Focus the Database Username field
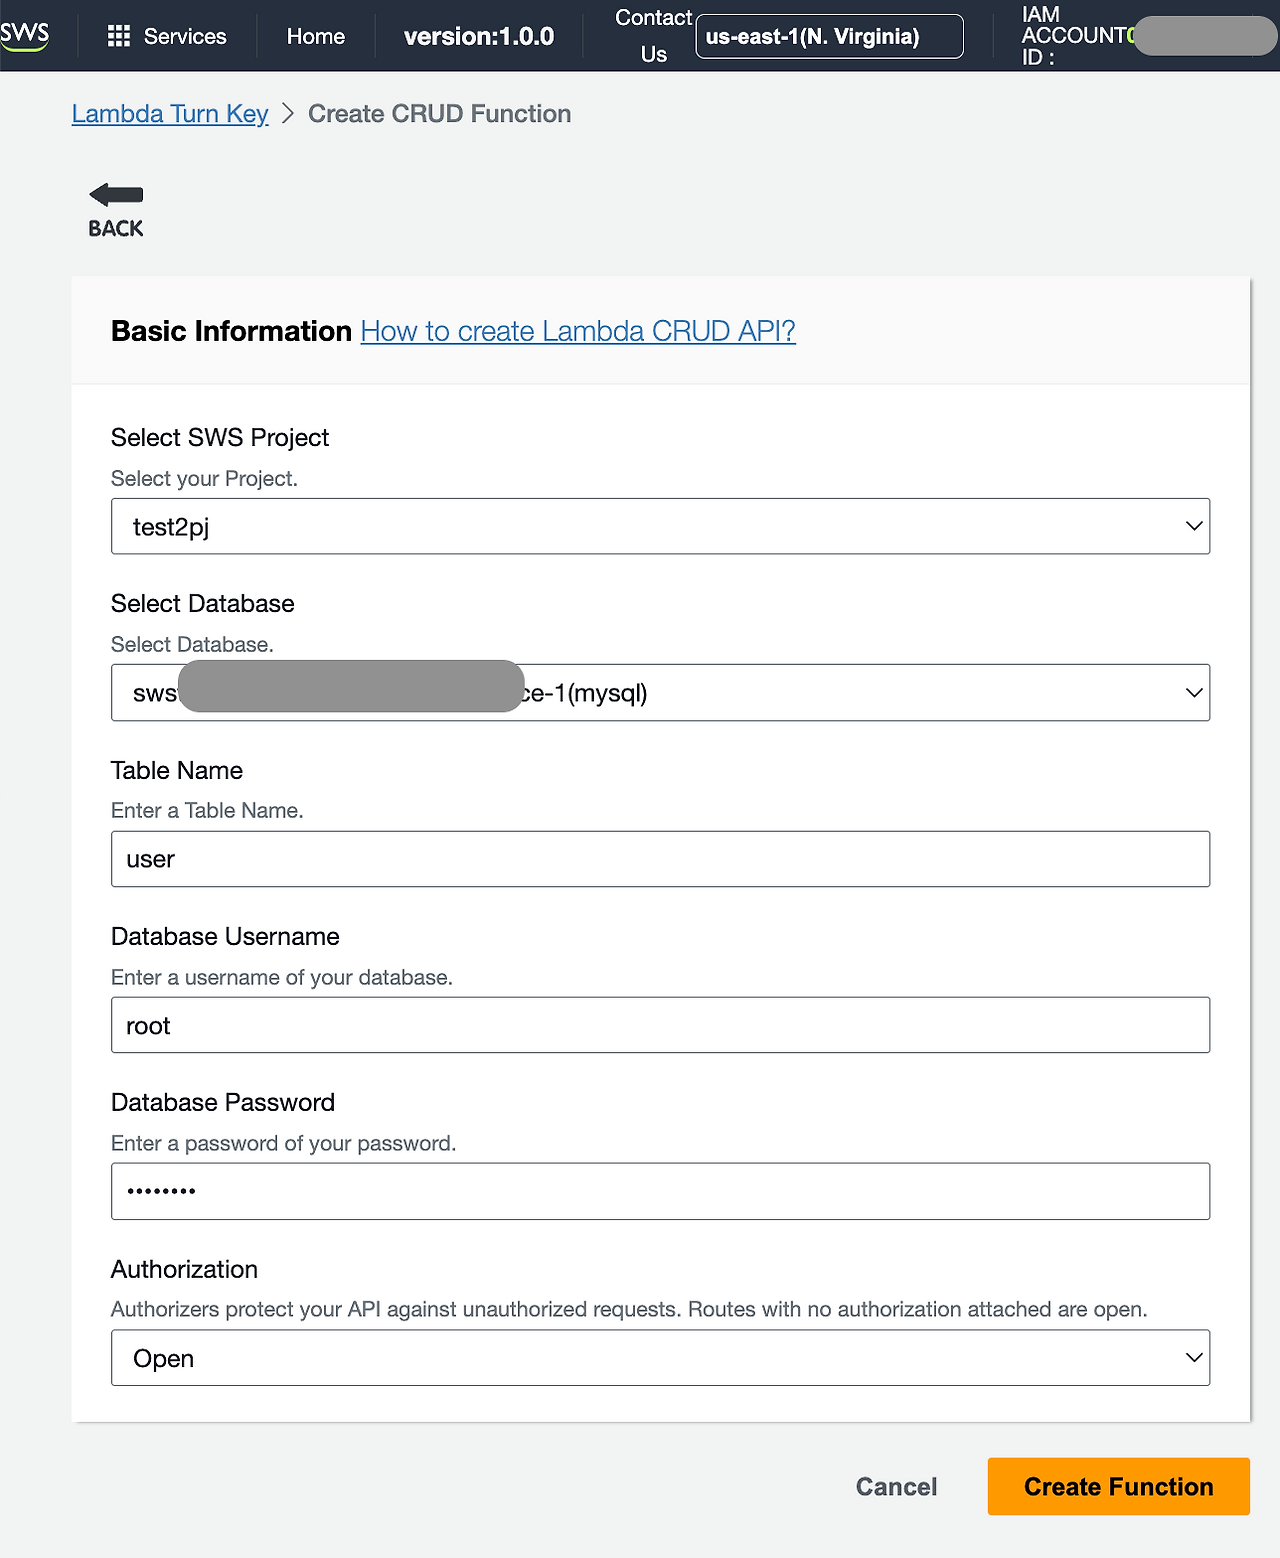 (660, 1025)
